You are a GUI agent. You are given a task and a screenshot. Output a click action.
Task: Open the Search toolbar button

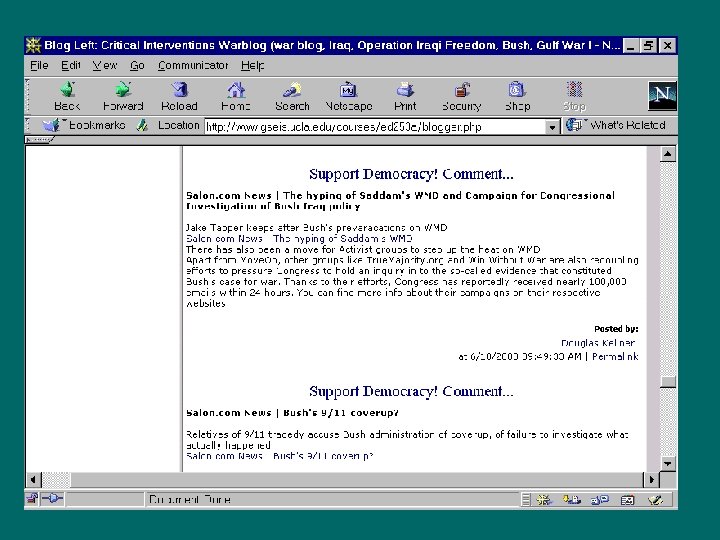coord(292,96)
